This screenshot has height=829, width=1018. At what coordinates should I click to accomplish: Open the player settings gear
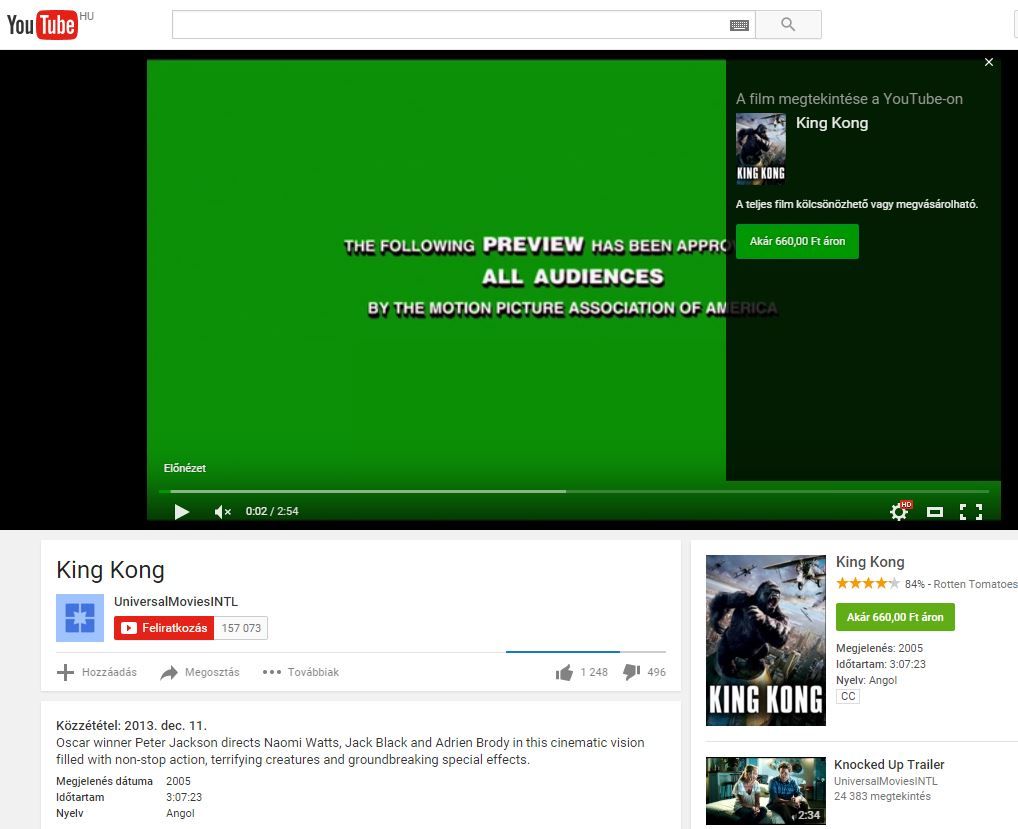(x=899, y=512)
